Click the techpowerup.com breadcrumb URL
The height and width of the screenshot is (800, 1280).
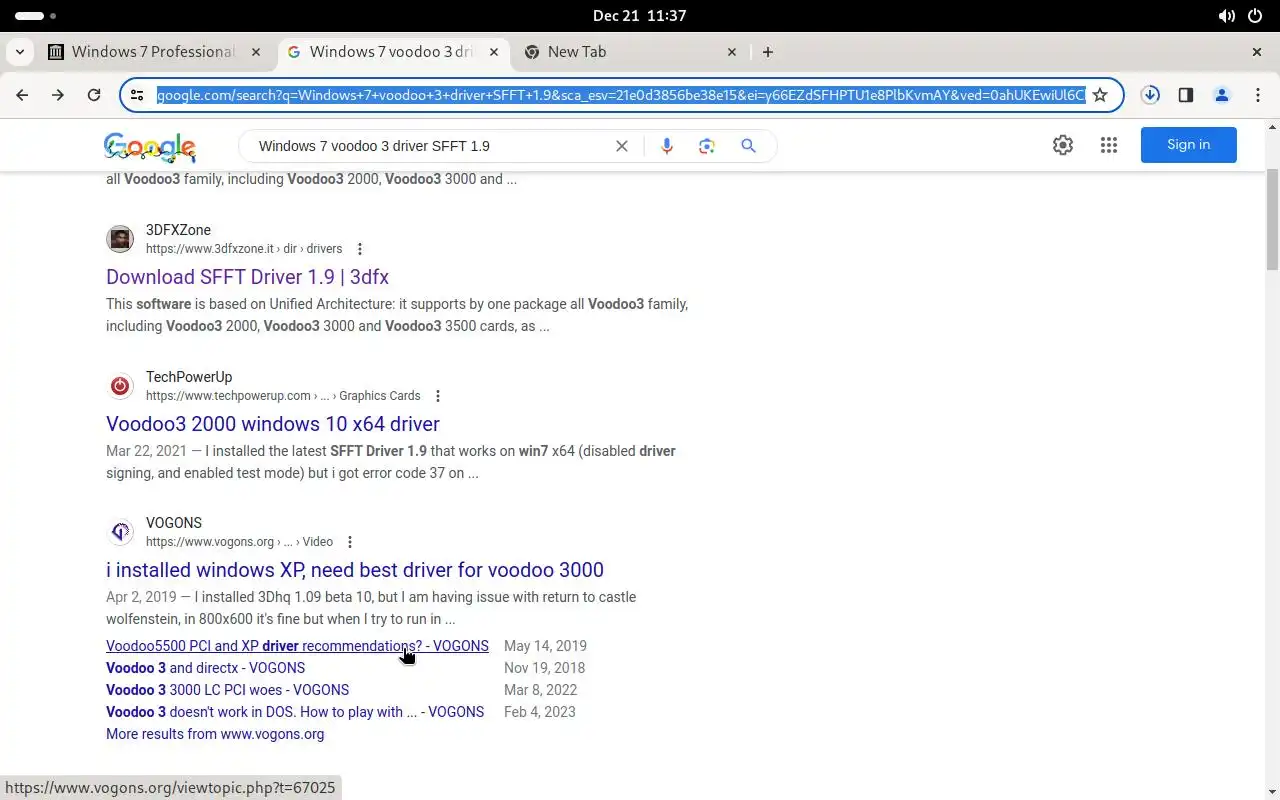(283, 396)
